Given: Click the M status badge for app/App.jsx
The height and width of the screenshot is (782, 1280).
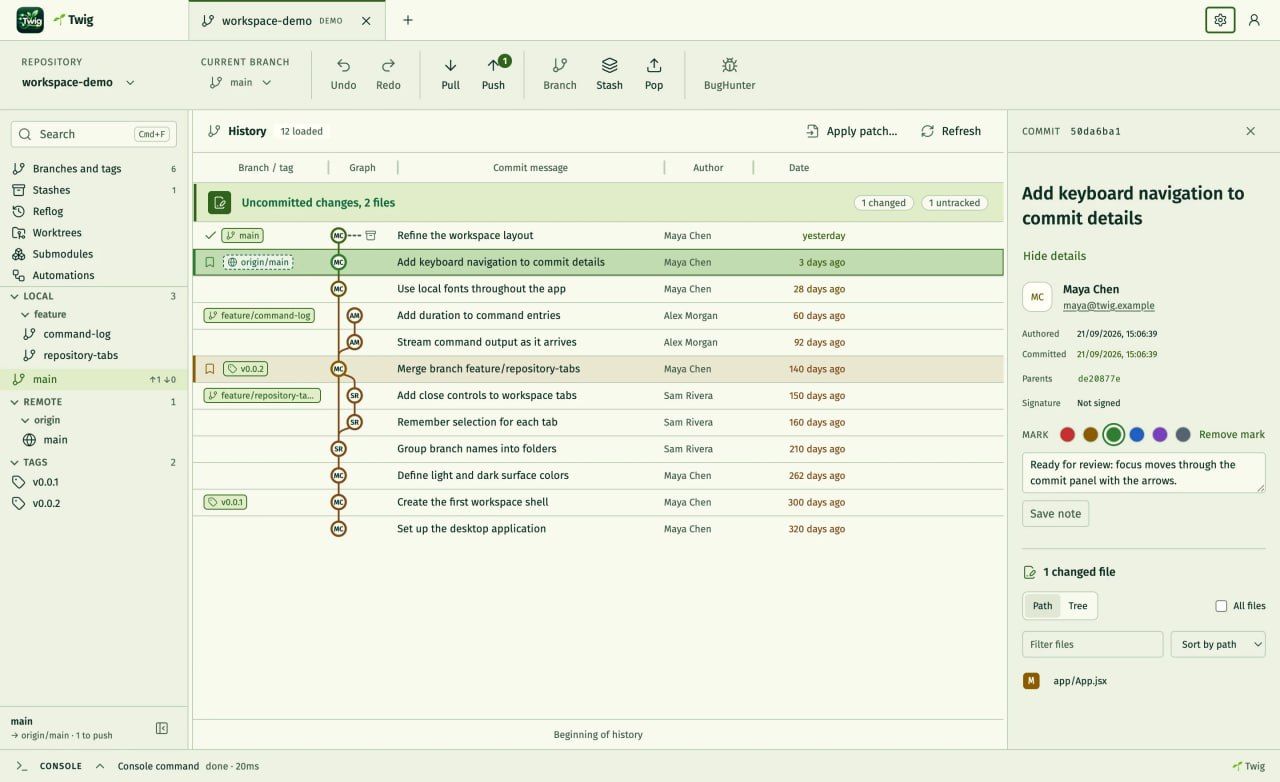Looking at the screenshot, I should tap(1031, 681).
